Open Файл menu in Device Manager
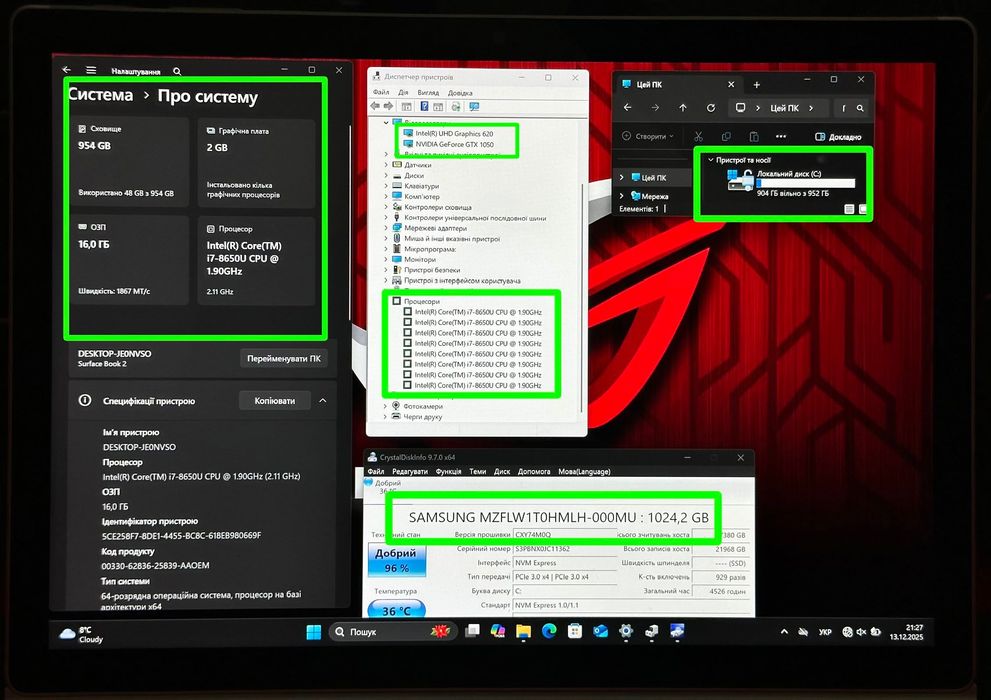Image resolution: width=991 pixels, height=700 pixels. pos(381,92)
